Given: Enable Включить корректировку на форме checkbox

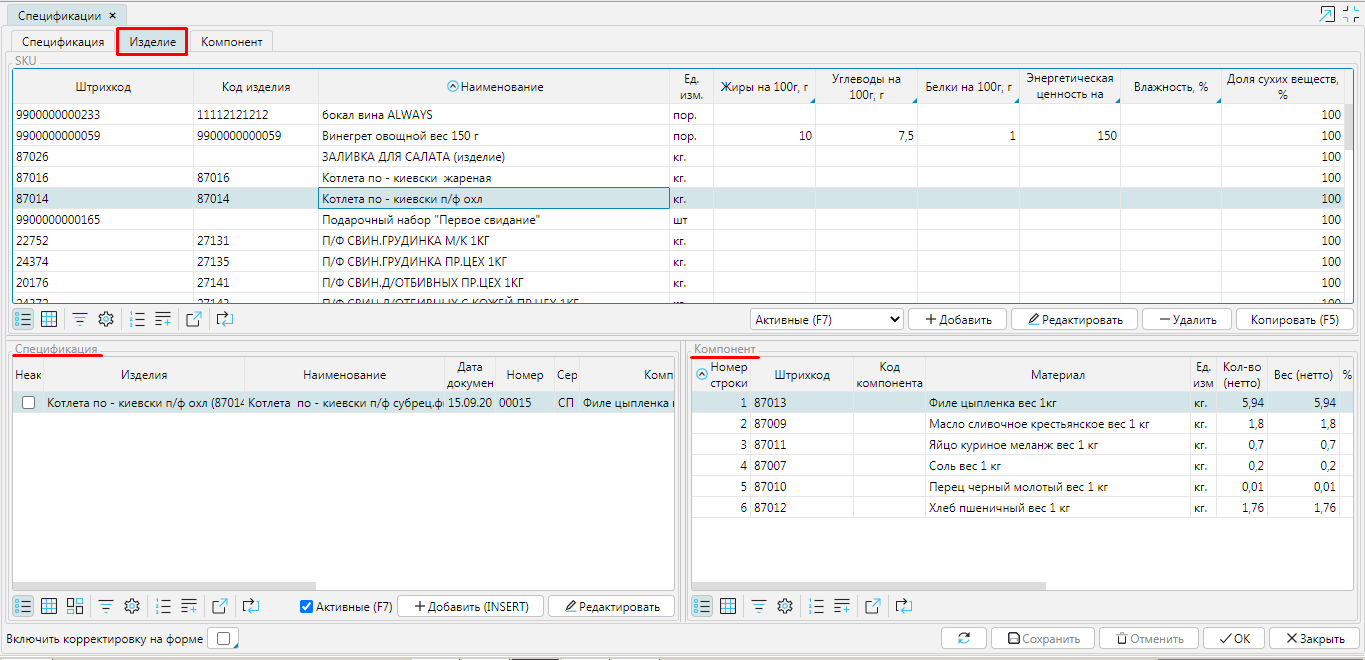Looking at the screenshot, I should 224,638.
